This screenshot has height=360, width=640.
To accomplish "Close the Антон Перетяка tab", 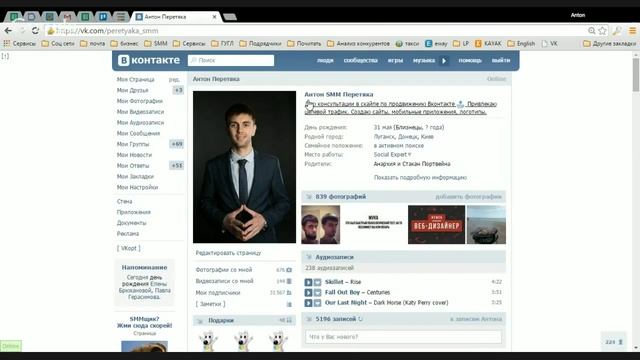I will (214, 17).
